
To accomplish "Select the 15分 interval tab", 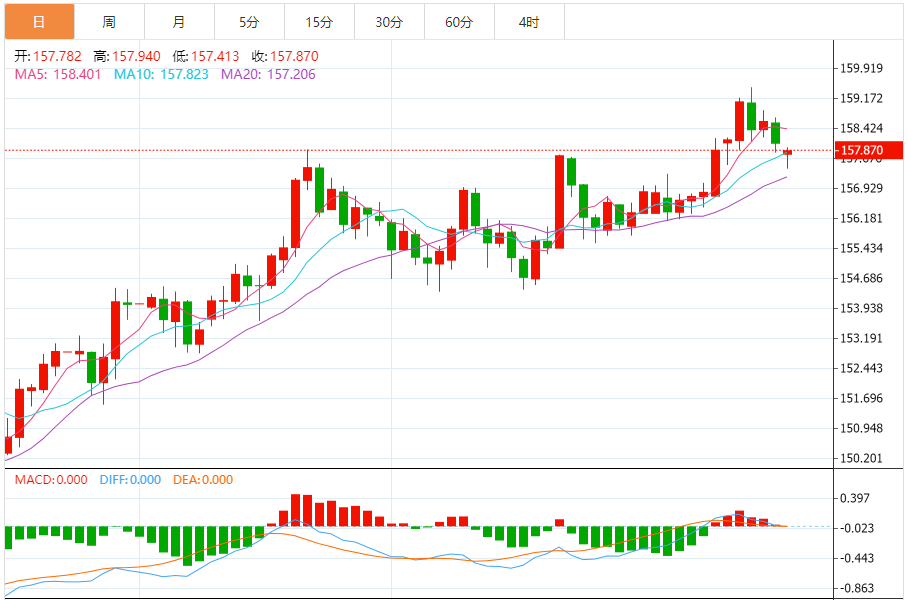I will (x=319, y=21).
